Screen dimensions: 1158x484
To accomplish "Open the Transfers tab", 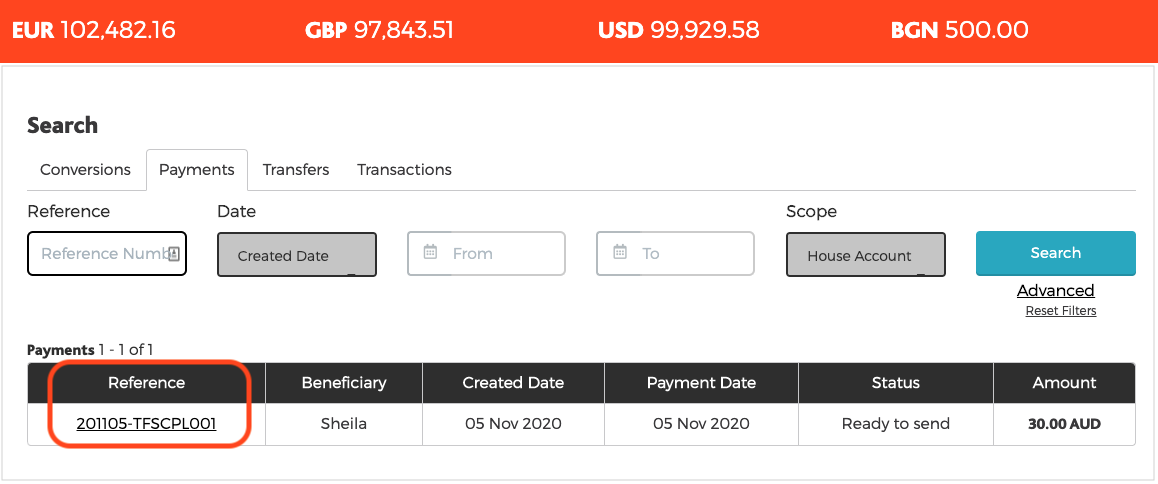I will tap(296, 169).
